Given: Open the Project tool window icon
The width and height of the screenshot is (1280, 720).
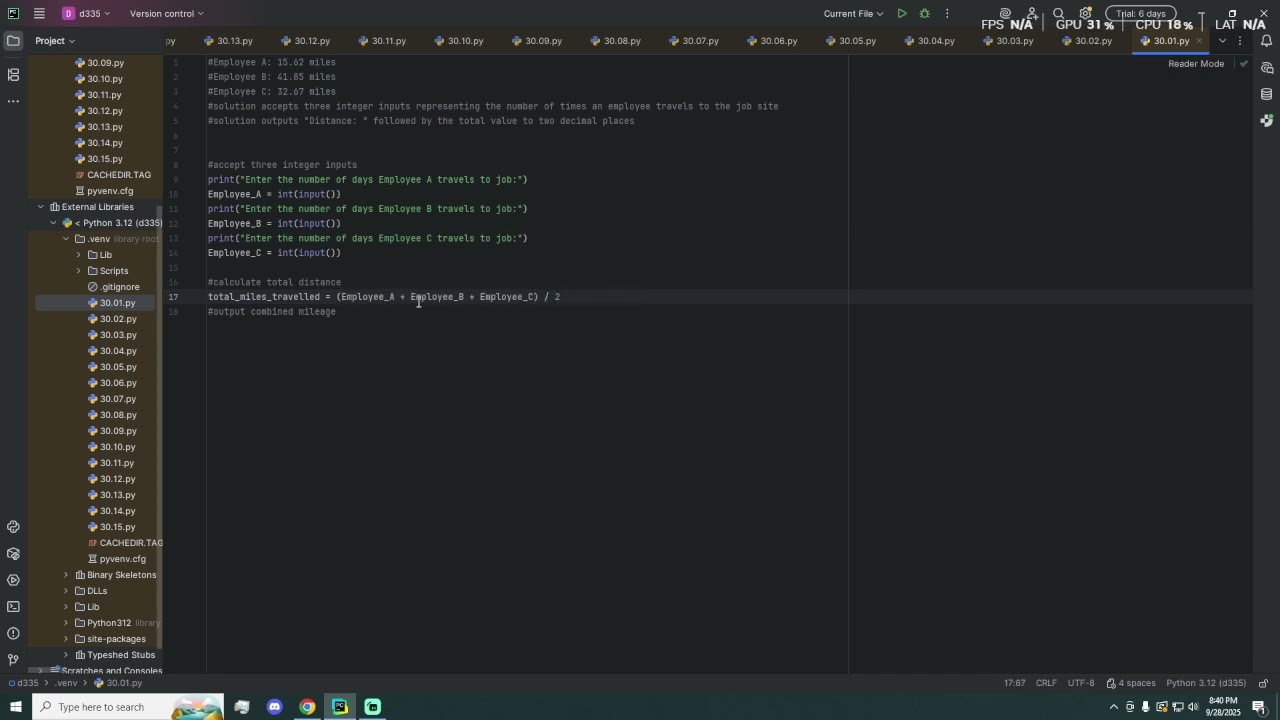Looking at the screenshot, I should pos(13,41).
